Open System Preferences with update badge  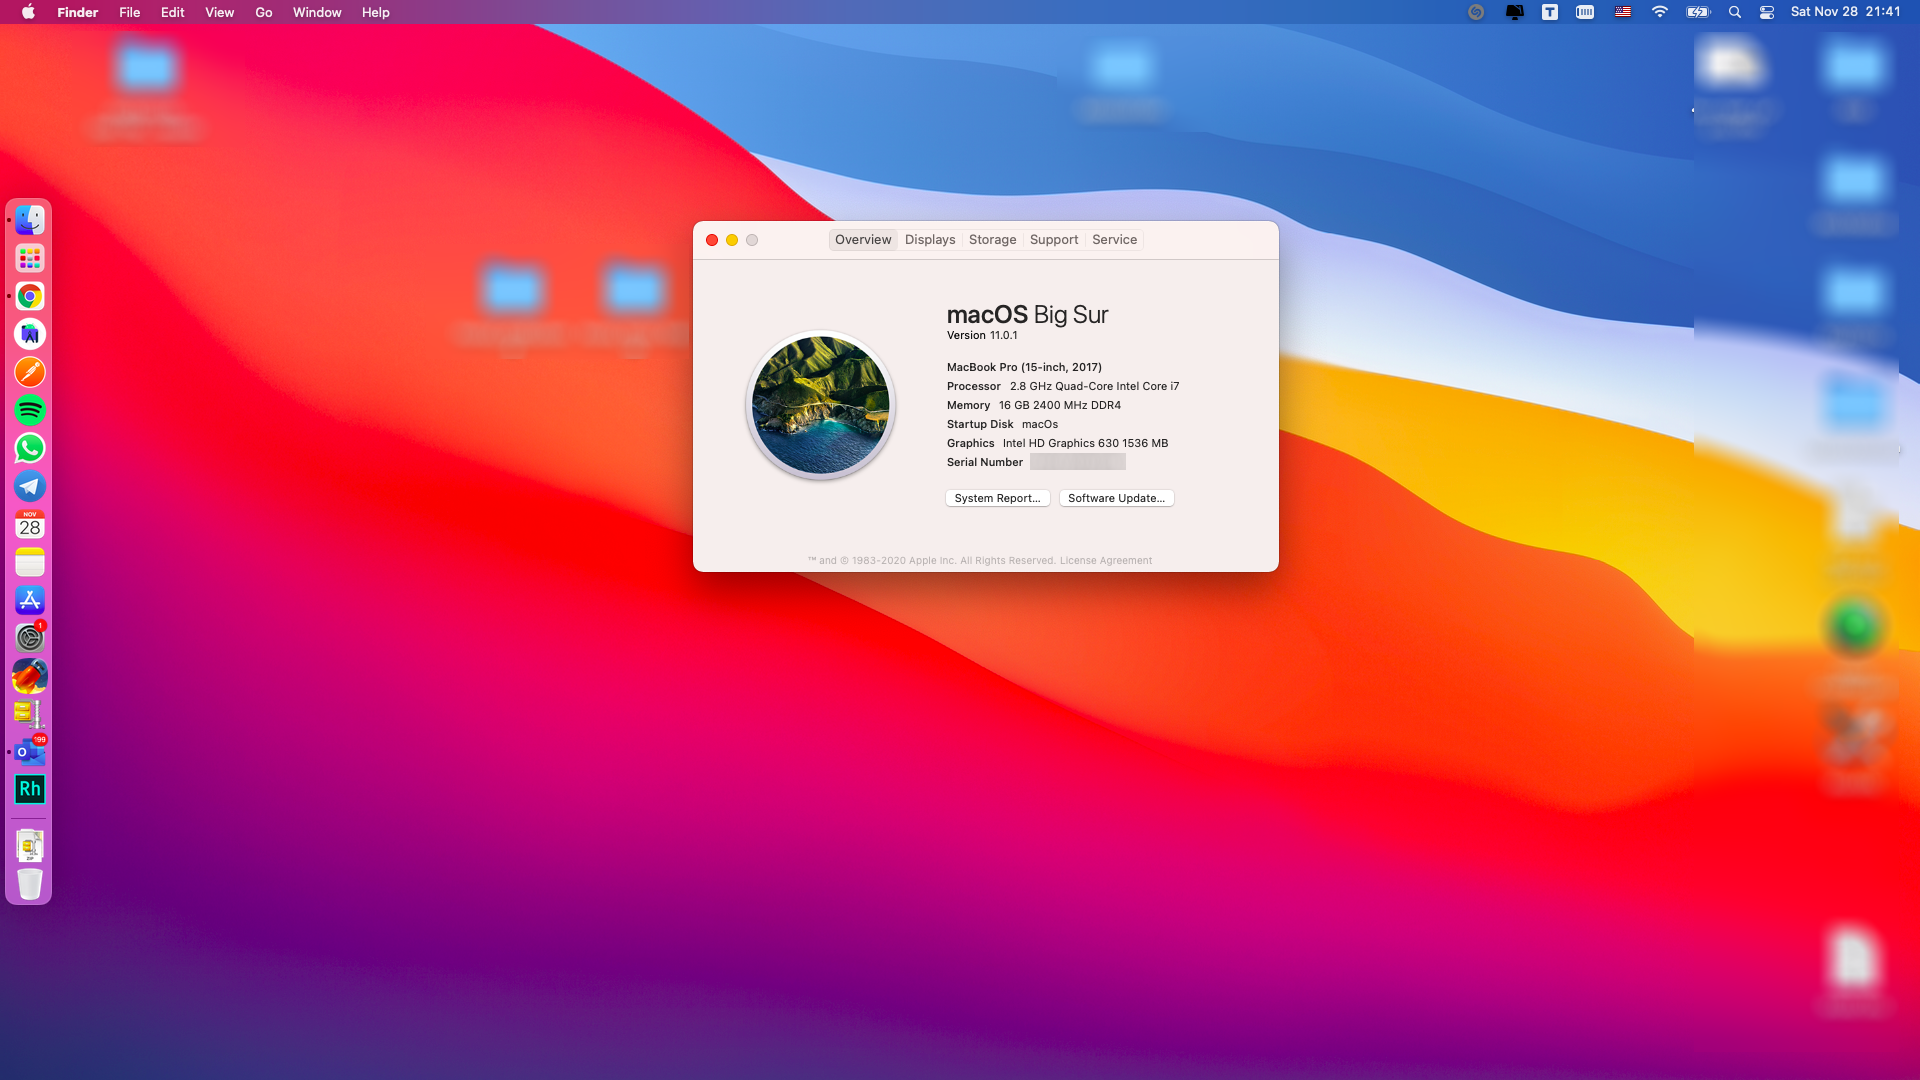tap(30, 638)
